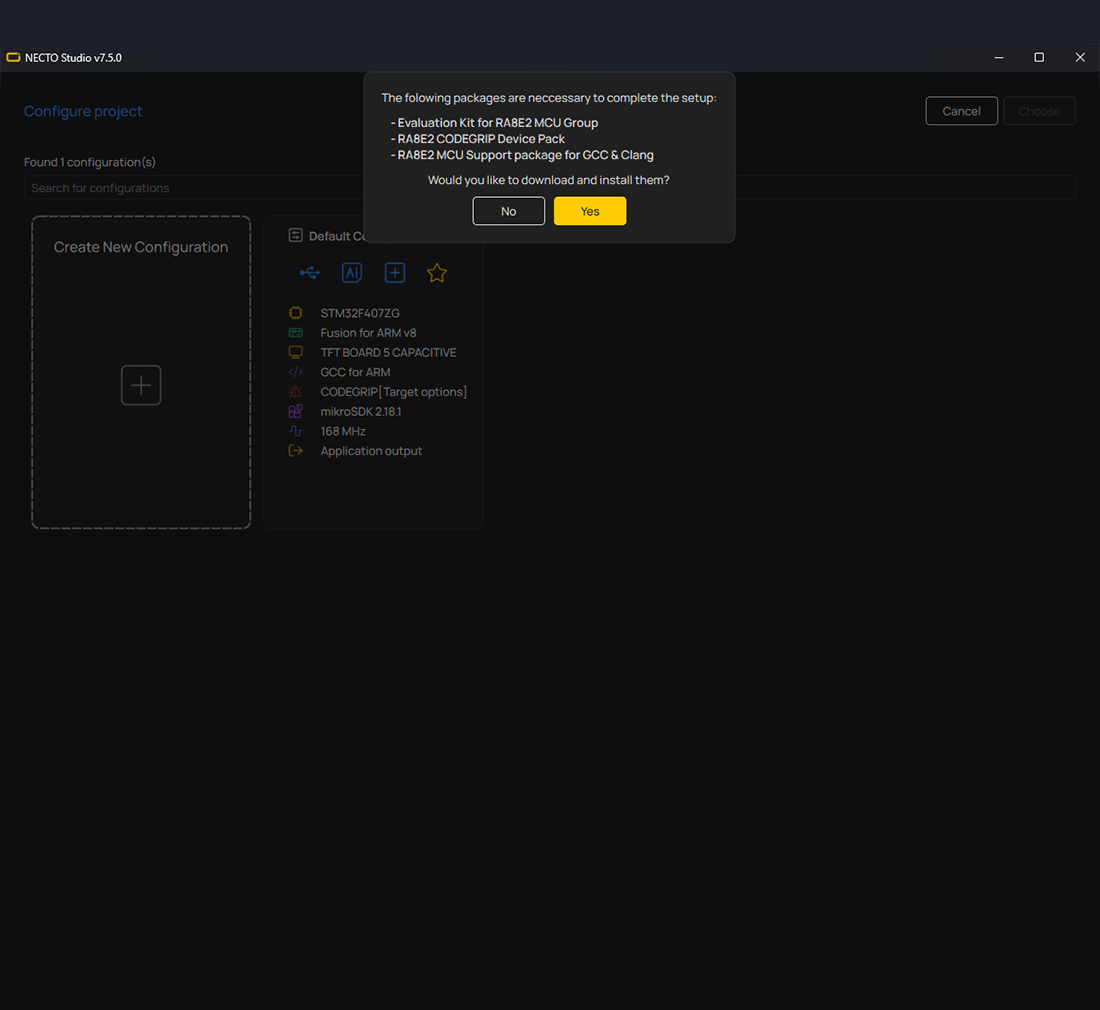Open the AI icon on the Default Configuration card
Screen dimensions: 1100x1010
coord(351,273)
